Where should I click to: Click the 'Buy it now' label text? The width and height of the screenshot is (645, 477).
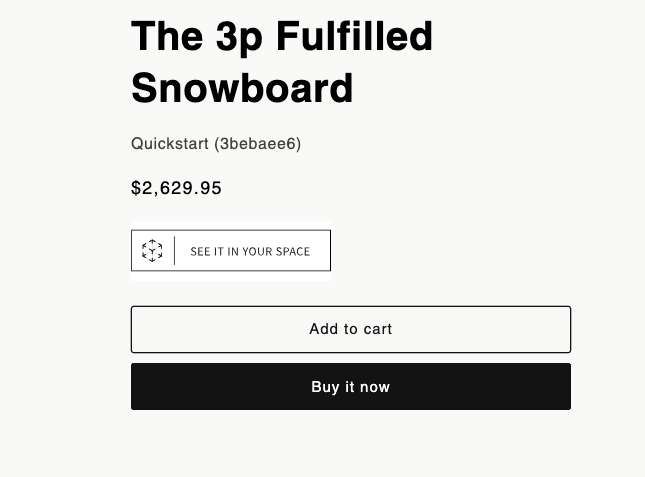click(x=350, y=387)
